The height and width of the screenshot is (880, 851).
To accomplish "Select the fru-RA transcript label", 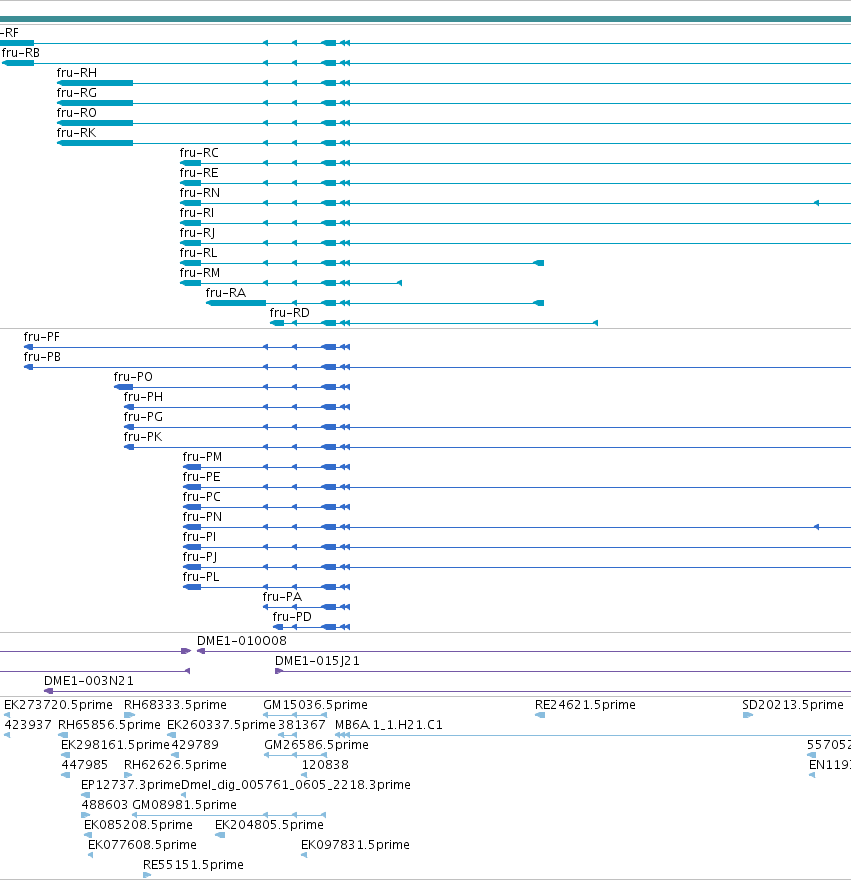I will tap(226, 293).
